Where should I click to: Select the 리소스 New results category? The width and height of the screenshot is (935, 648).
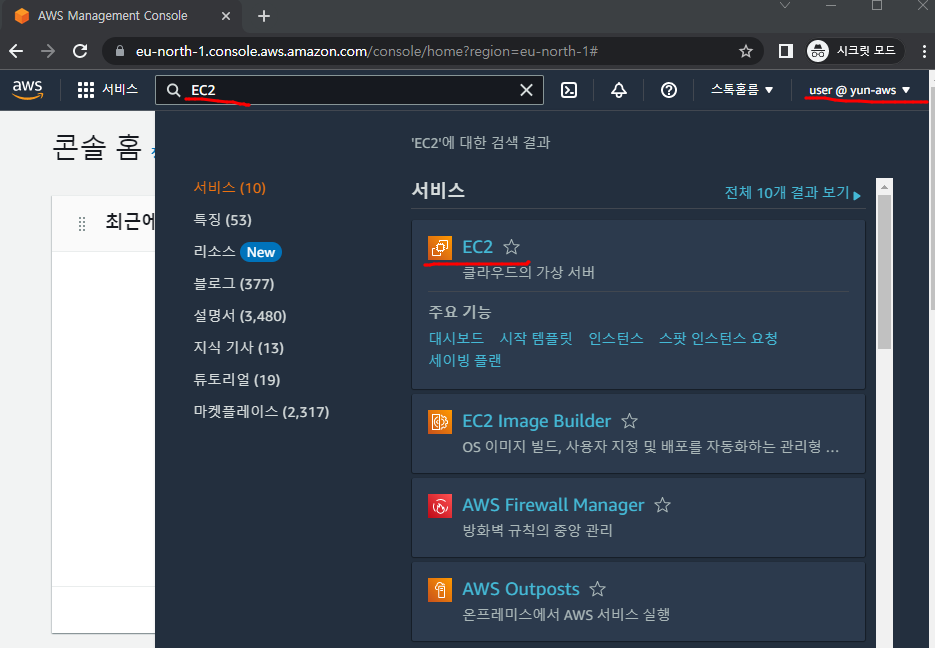(x=237, y=252)
